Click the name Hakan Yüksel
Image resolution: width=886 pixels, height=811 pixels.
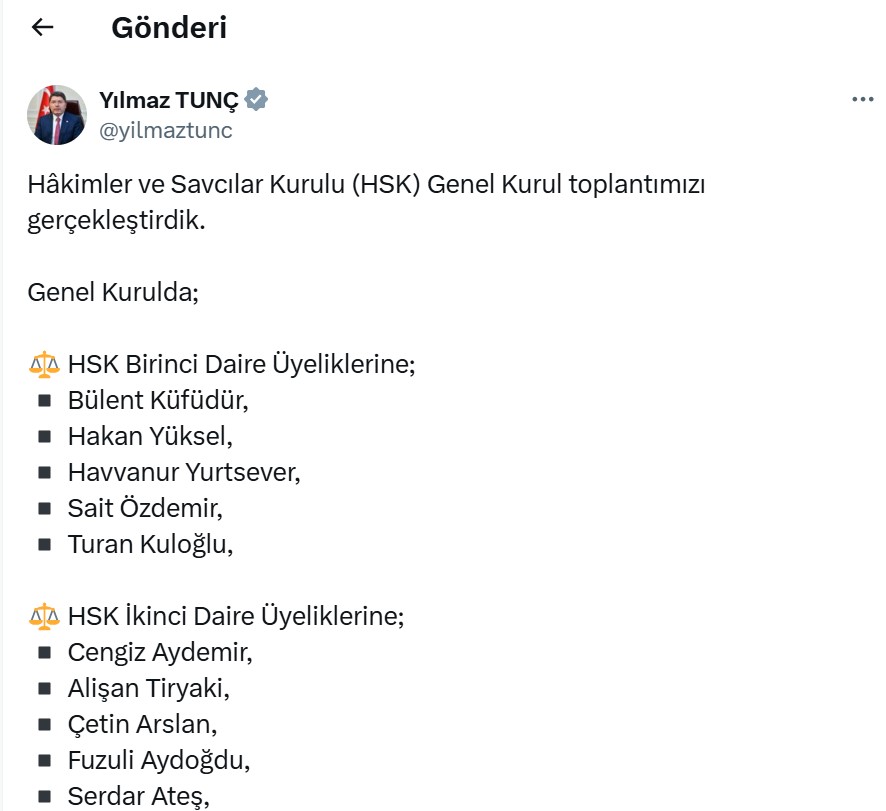(x=149, y=436)
